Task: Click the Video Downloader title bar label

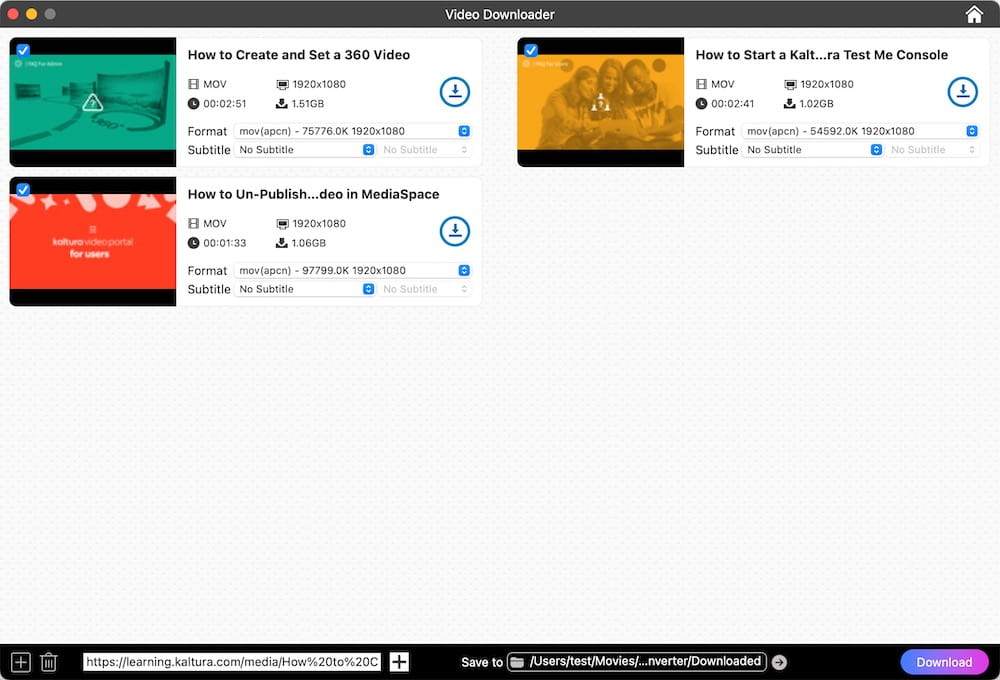Action: pos(499,14)
